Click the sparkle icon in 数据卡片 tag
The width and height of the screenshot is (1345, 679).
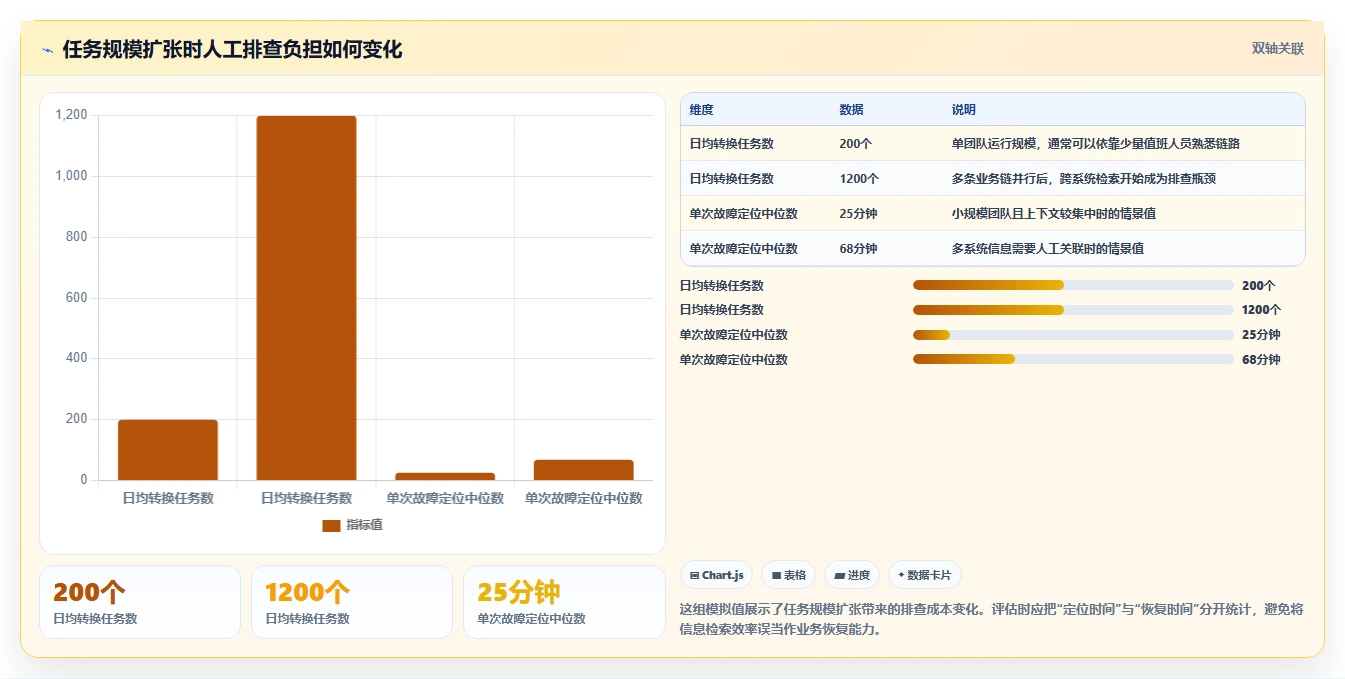(x=901, y=575)
